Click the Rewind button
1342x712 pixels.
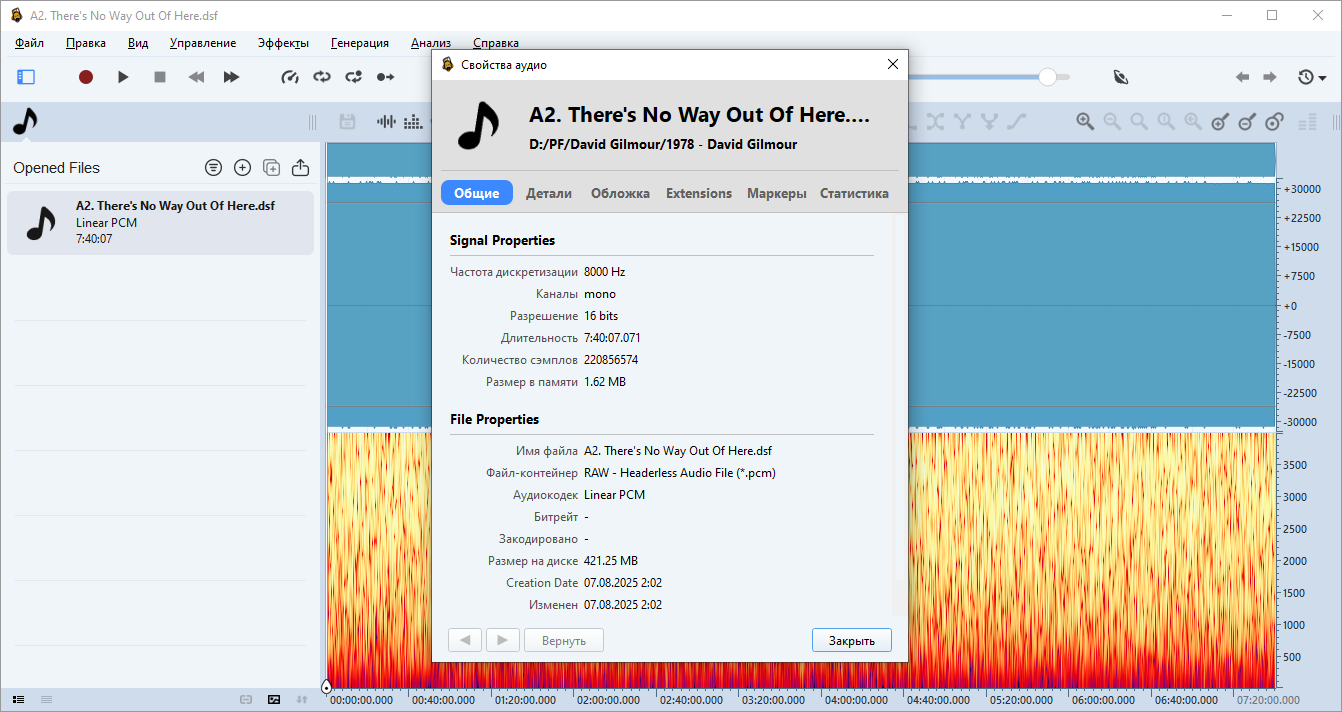196,77
